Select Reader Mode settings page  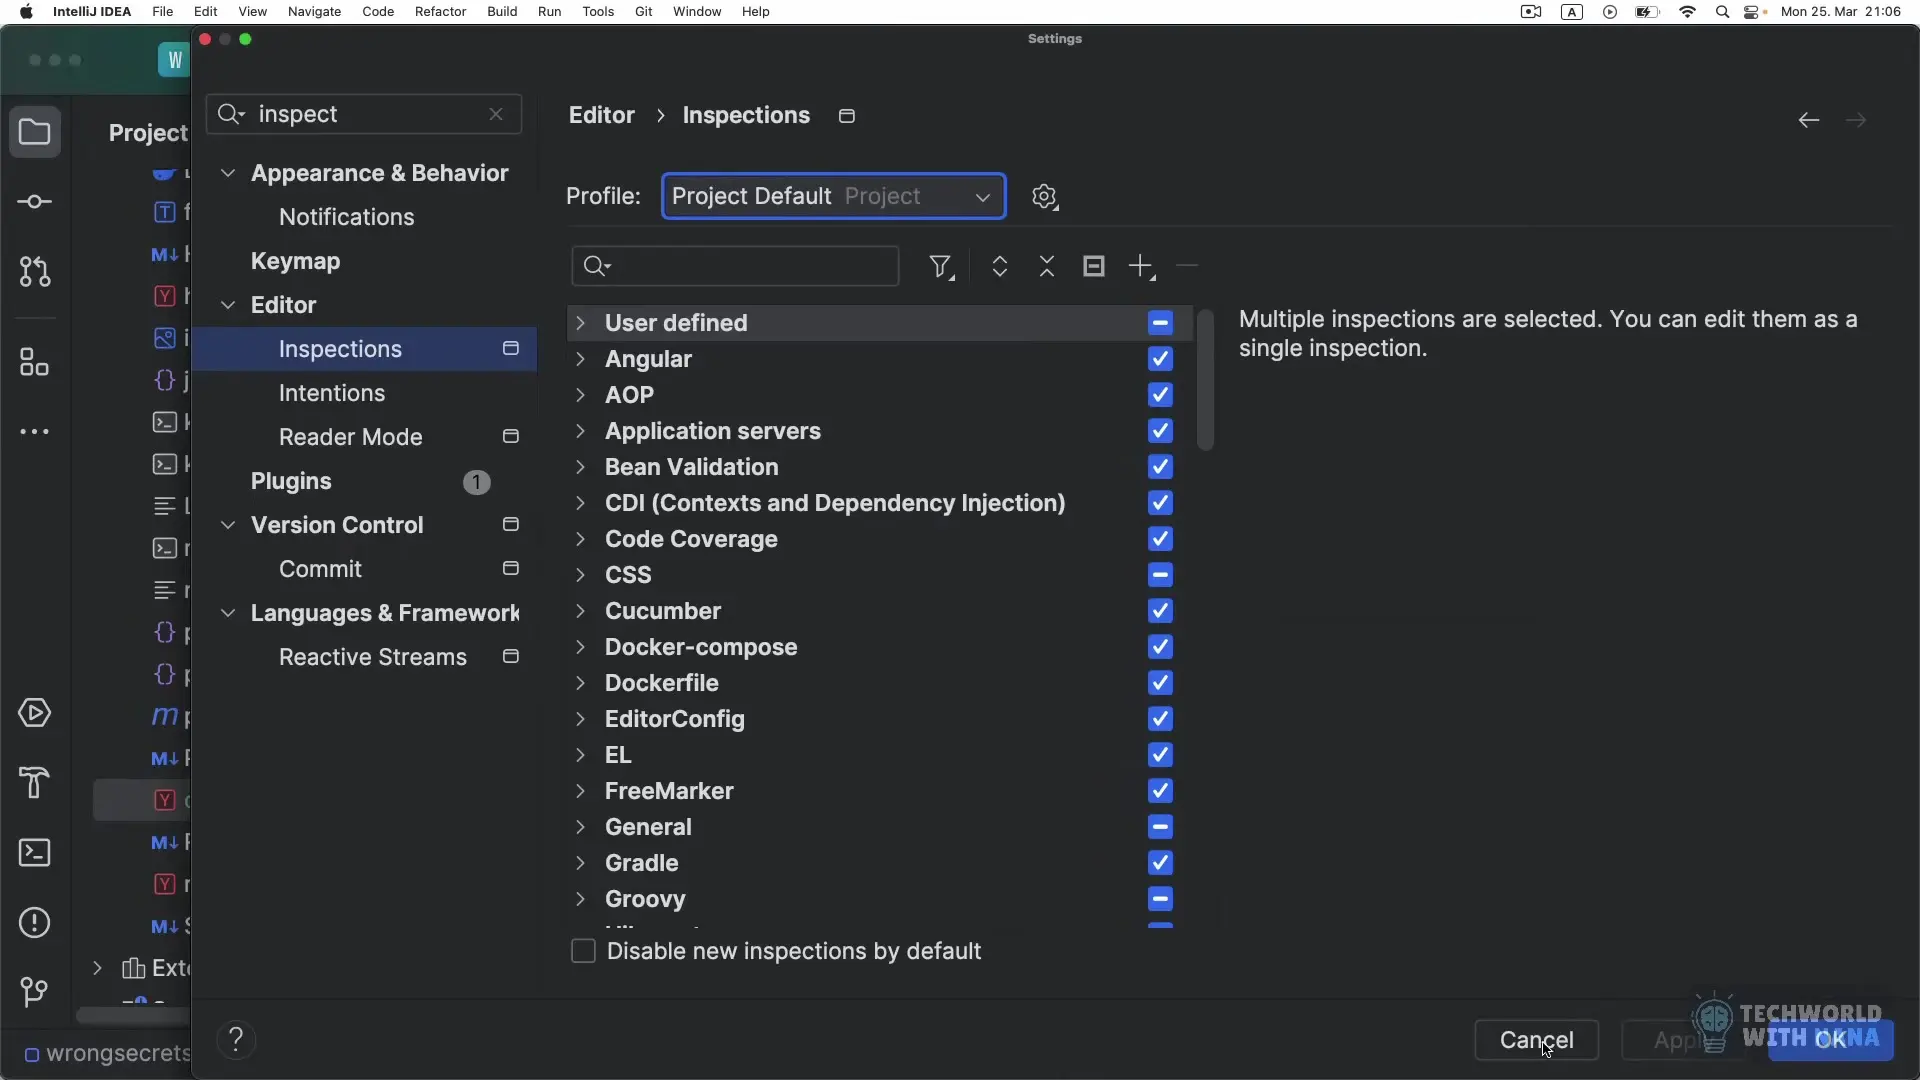tap(350, 437)
